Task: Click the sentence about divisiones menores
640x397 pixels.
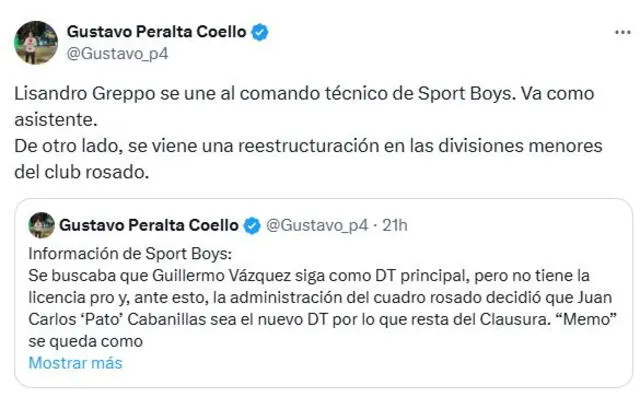Action: [308, 146]
